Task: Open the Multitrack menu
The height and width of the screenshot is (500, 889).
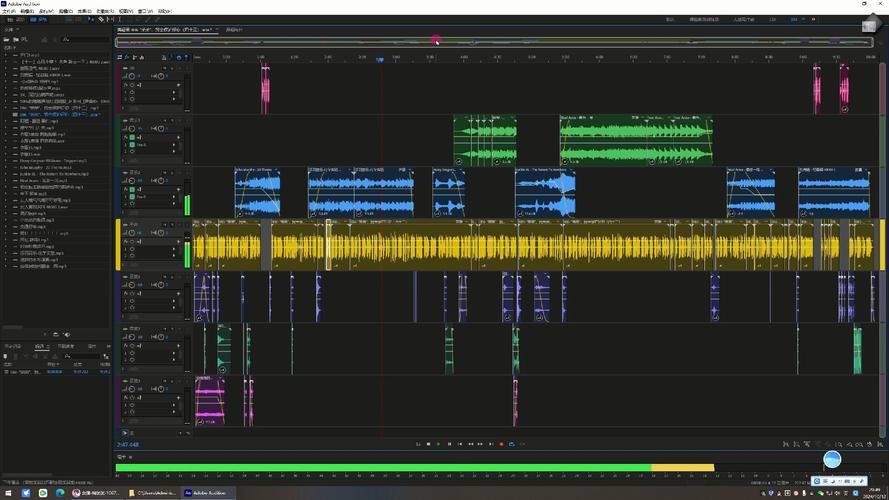Action: (46, 11)
